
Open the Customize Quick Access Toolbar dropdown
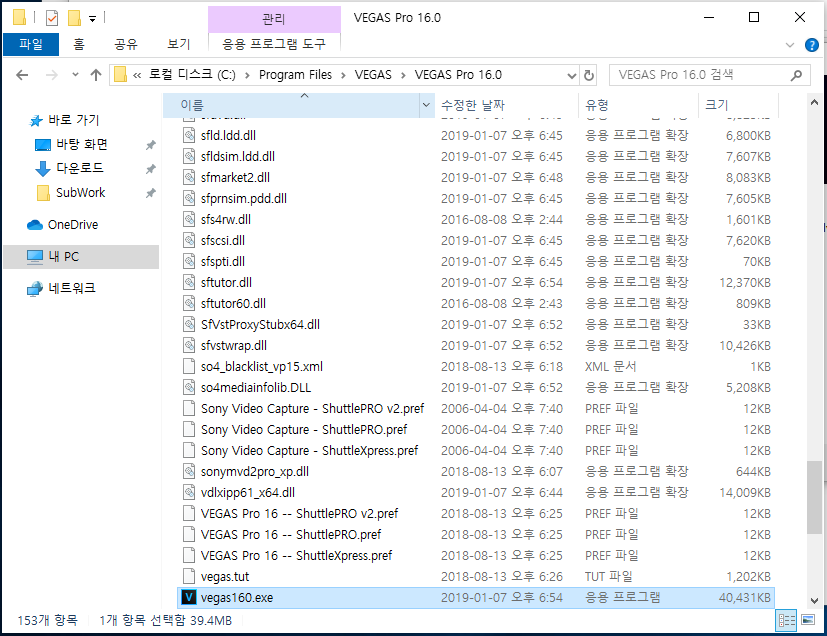tap(92, 20)
